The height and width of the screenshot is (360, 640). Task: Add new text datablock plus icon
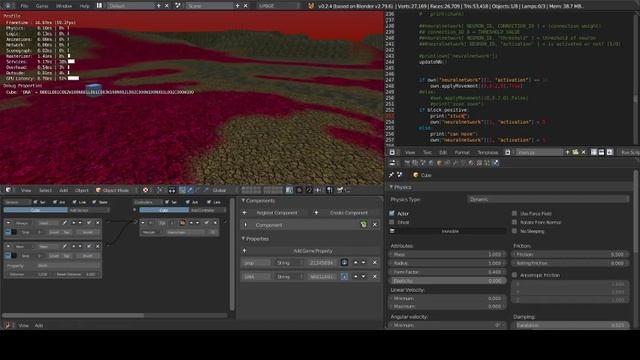pyautogui.click(x=567, y=152)
